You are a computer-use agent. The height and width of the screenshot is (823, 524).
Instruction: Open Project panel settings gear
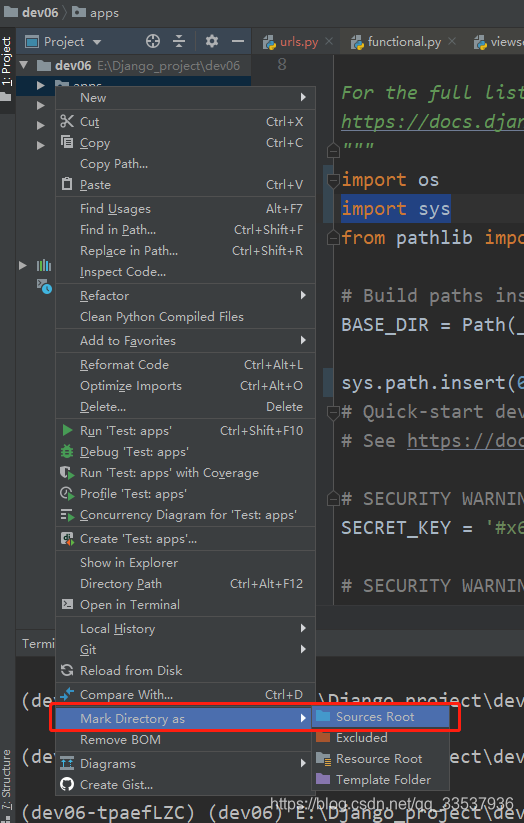tap(212, 41)
